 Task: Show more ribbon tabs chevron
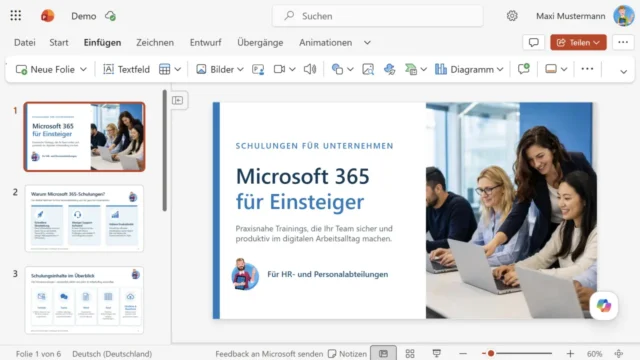pyautogui.click(x=367, y=42)
